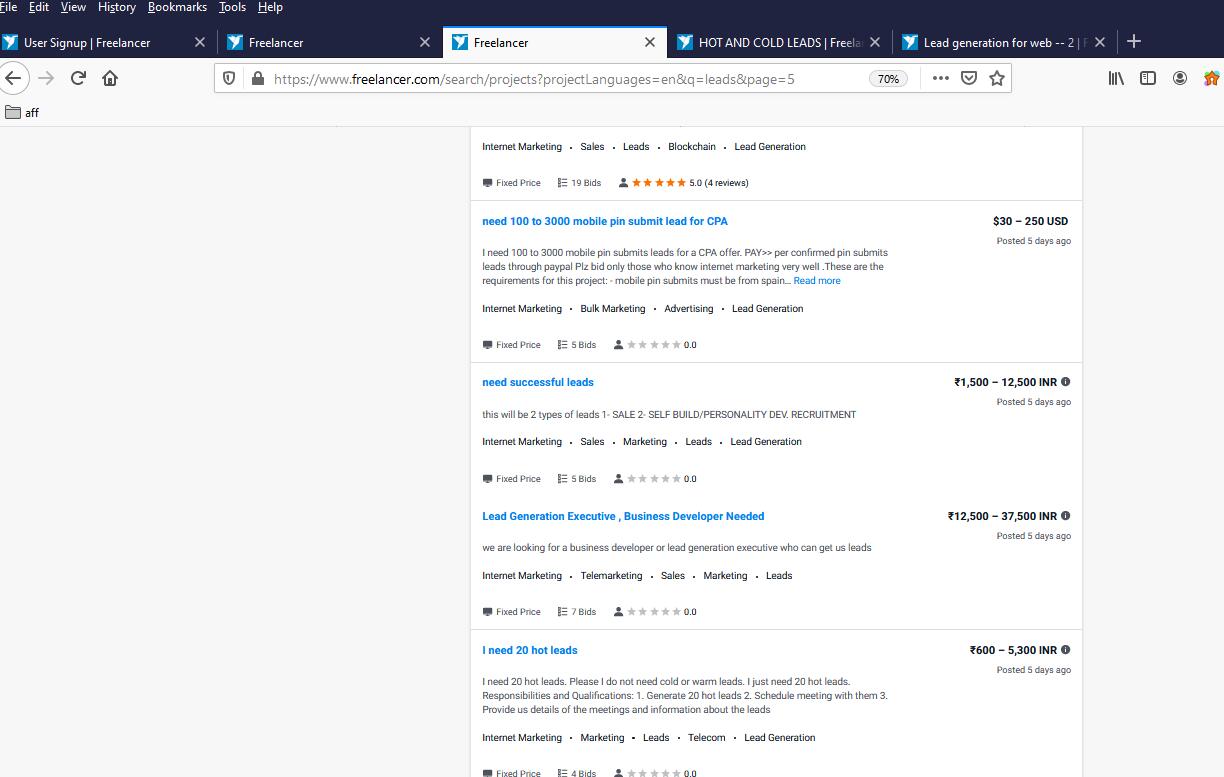Open the Bookmarks menu
Viewport: 1224px width, 777px height.
(x=177, y=7)
